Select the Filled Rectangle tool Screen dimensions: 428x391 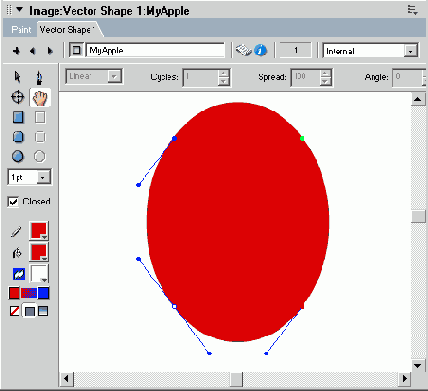click(18, 117)
